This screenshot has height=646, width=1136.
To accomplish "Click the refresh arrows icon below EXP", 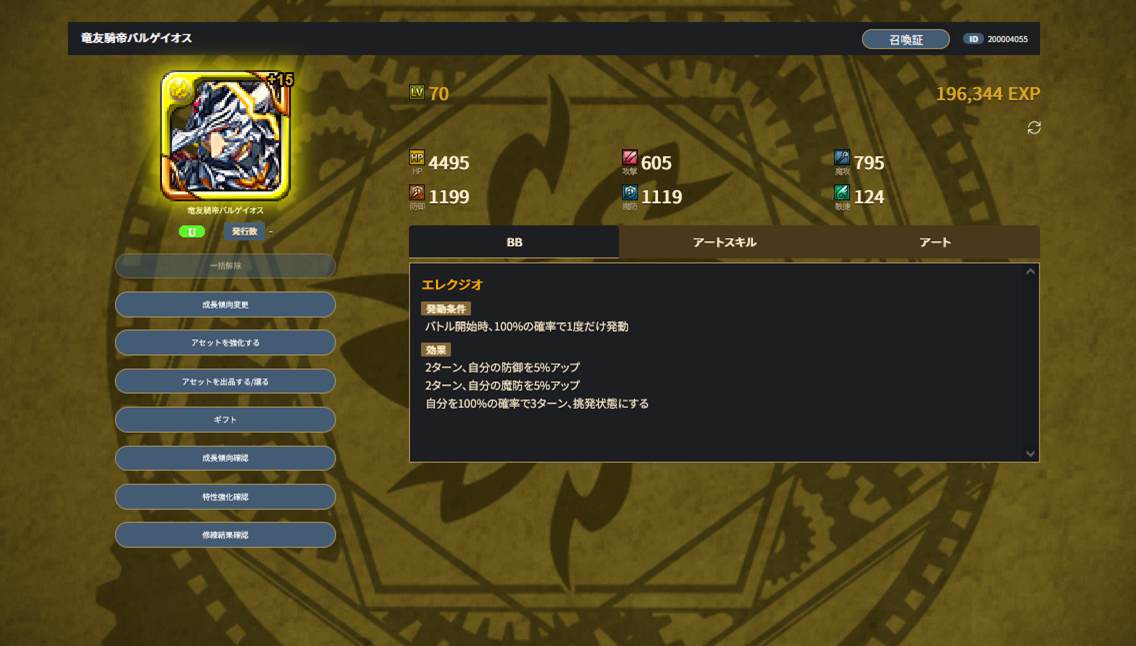I will [1034, 127].
